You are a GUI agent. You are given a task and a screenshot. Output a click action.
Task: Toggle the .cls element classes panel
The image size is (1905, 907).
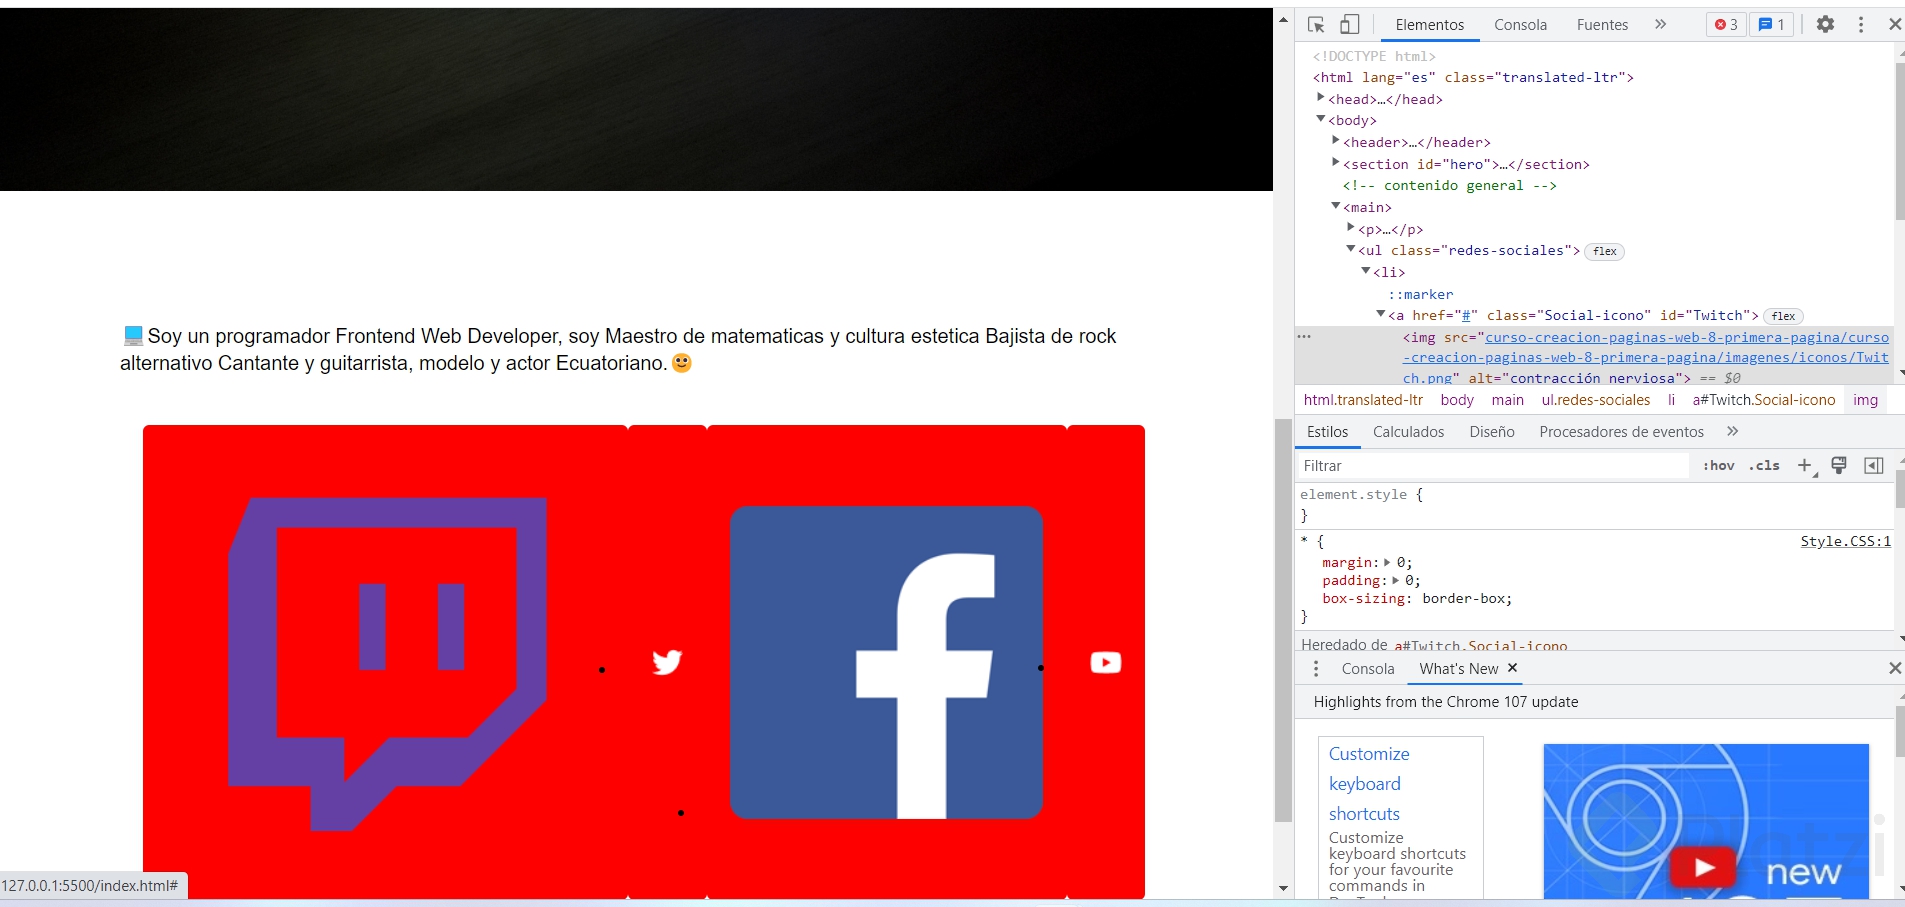coord(1765,466)
